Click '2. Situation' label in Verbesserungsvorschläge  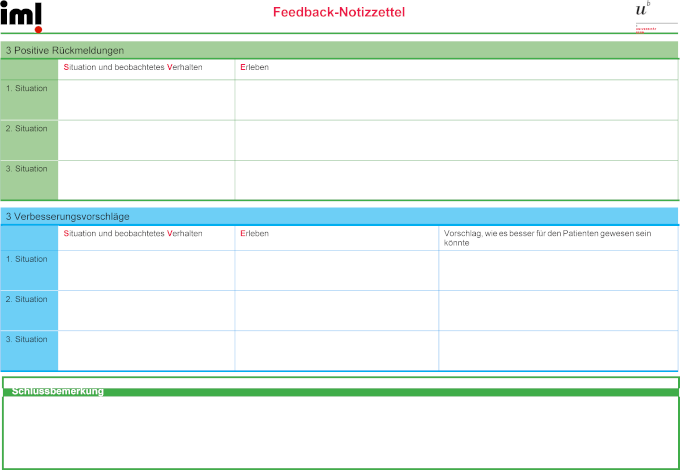click(x=26, y=299)
